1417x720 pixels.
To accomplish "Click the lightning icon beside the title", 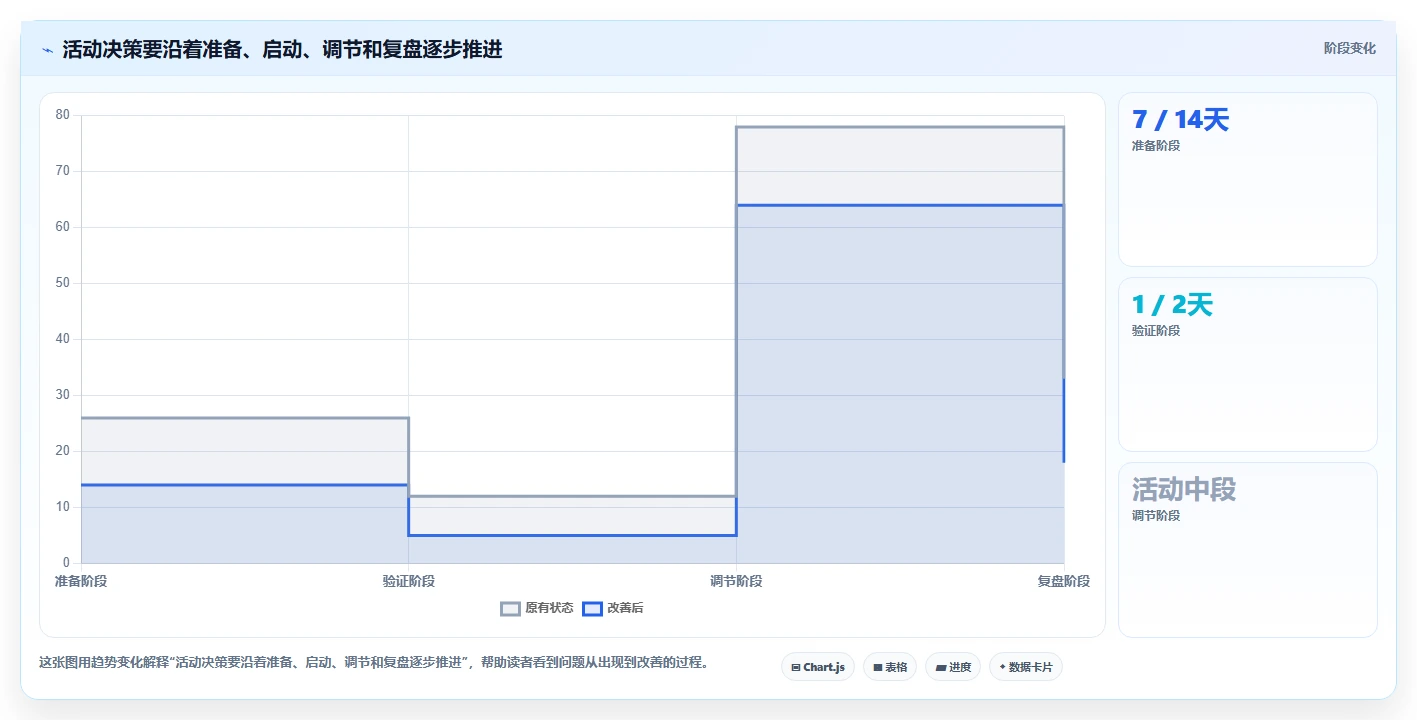I will [47, 50].
